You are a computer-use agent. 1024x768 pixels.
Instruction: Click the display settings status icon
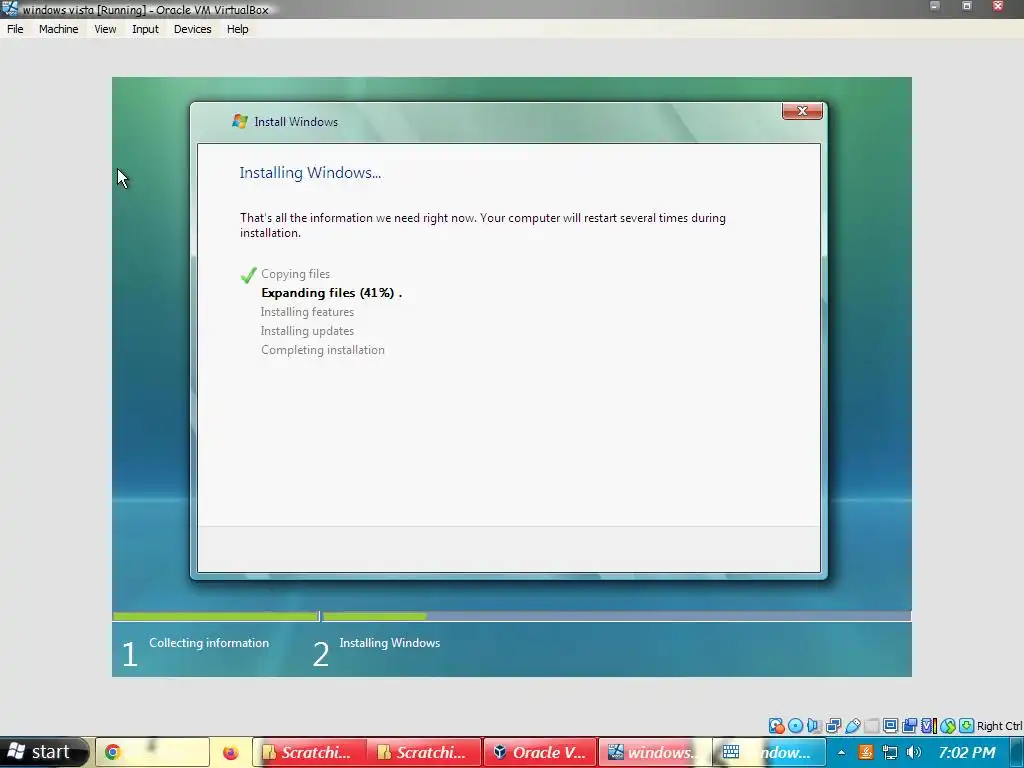point(890,726)
